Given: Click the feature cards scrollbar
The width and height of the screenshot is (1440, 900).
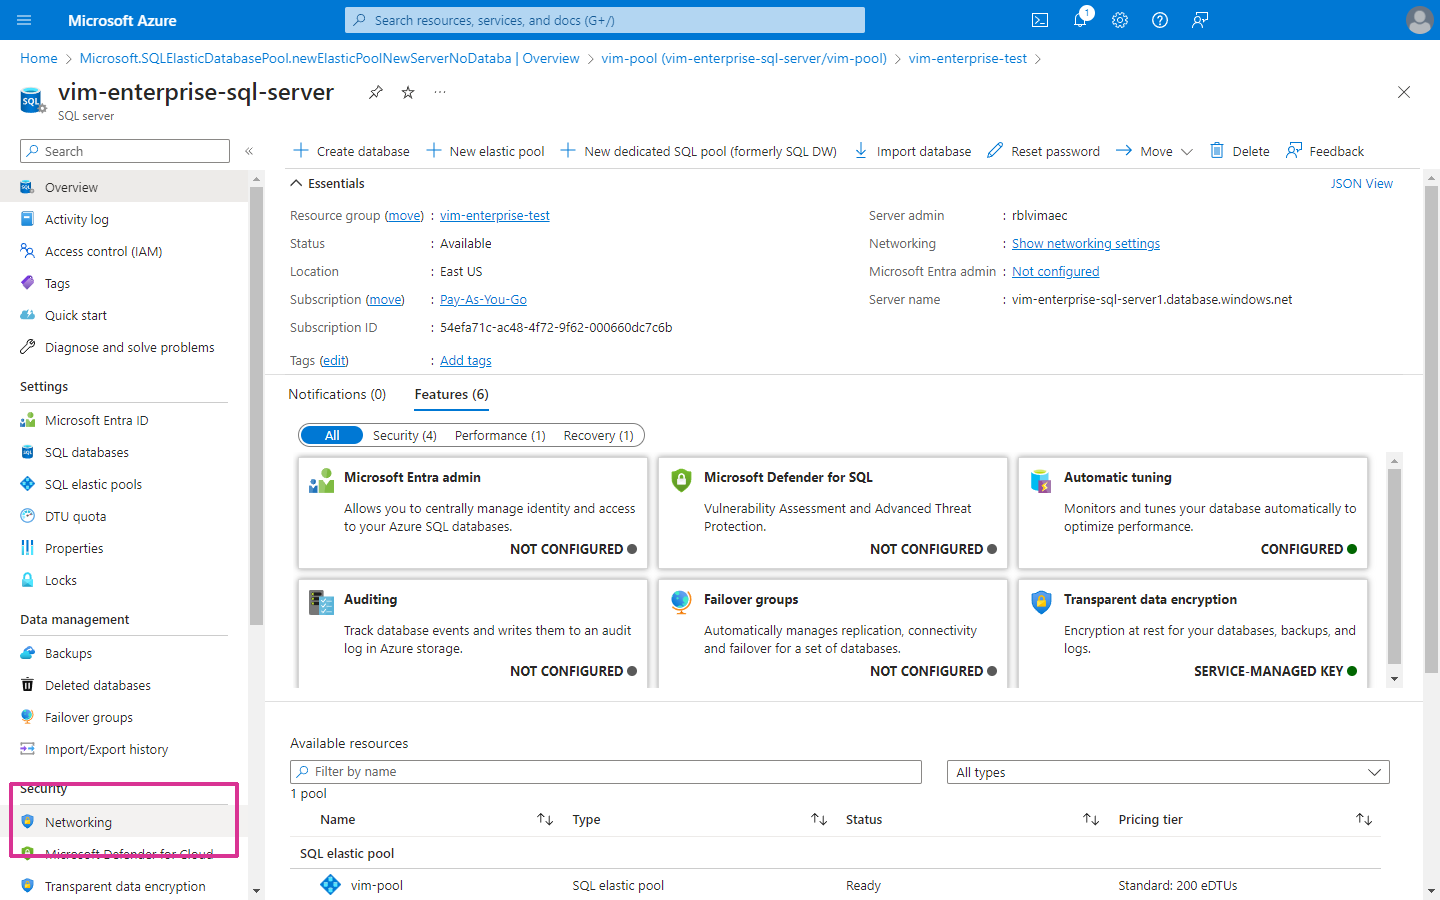Looking at the screenshot, I should point(1394,566).
